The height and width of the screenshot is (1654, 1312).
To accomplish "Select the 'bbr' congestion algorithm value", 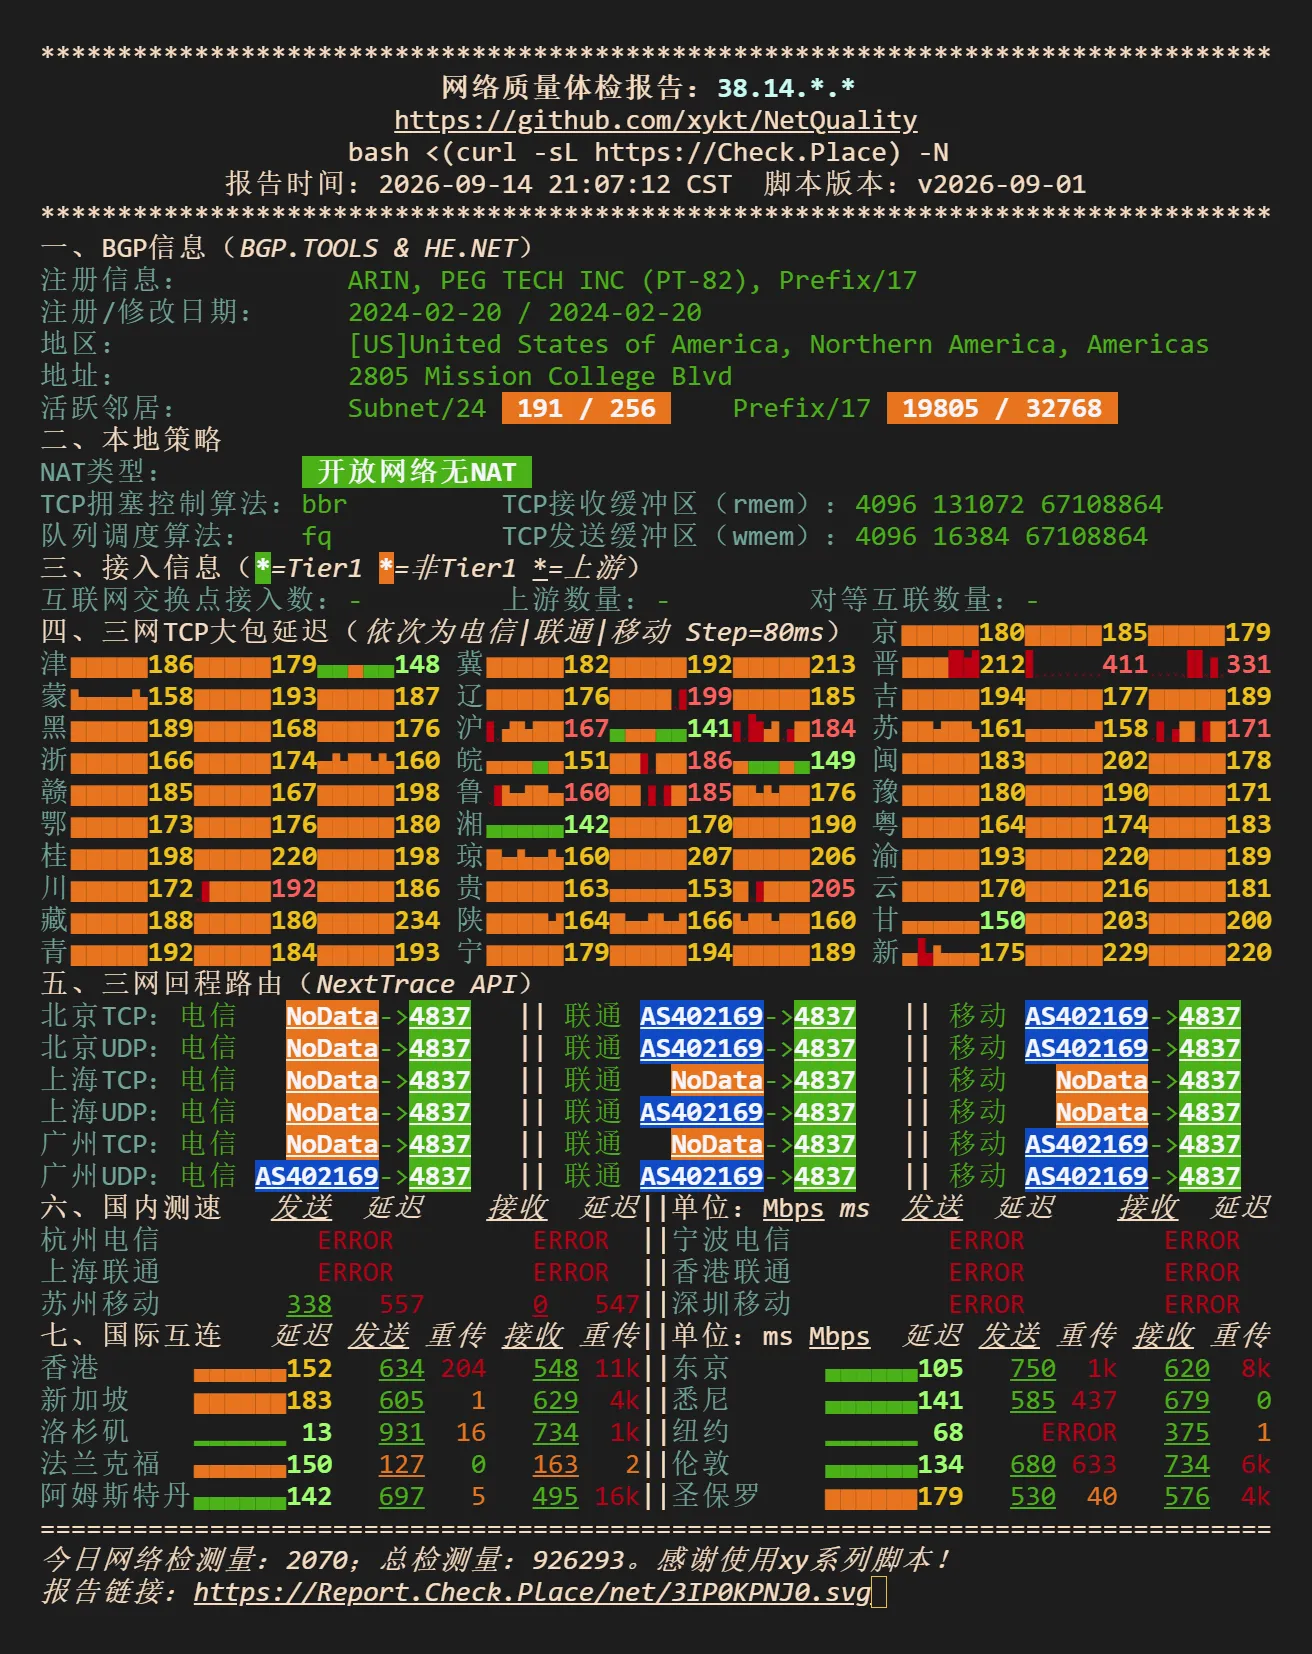I will [x=325, y=504].
